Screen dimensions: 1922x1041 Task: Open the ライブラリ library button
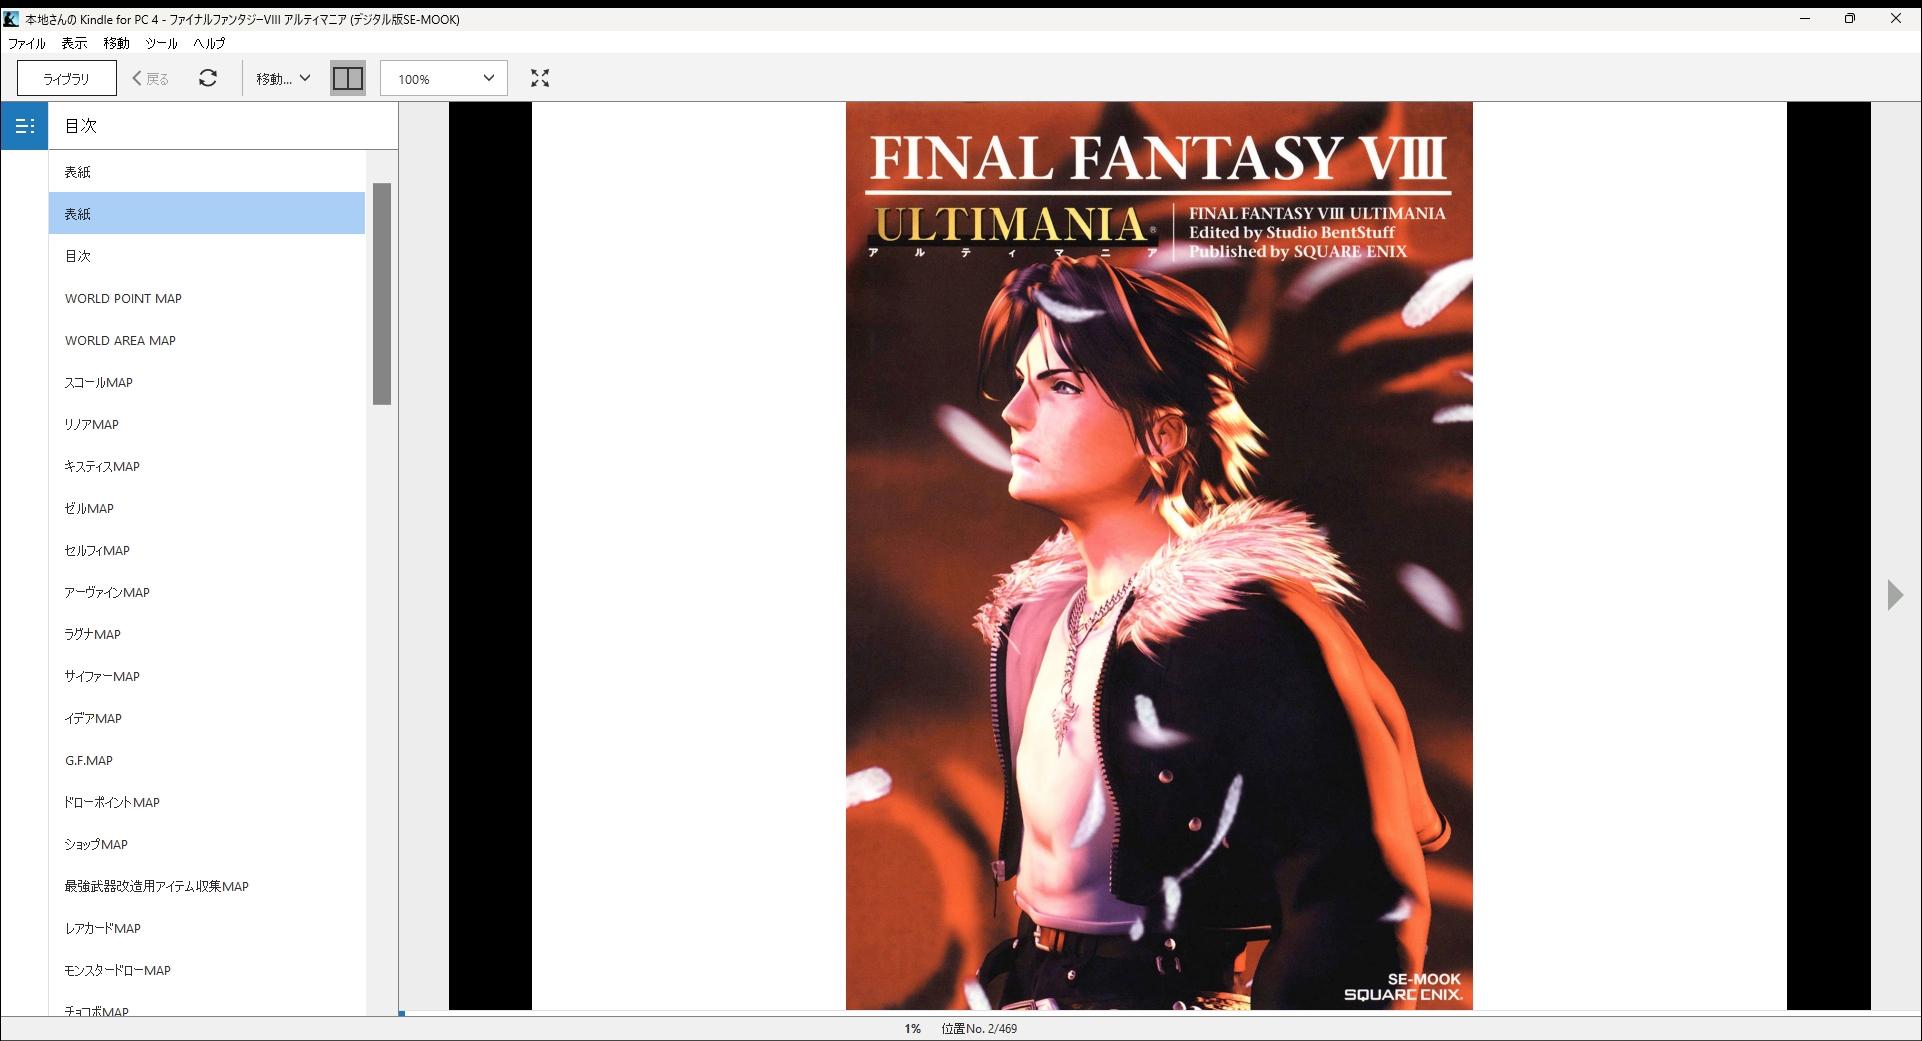pos(67,78)
